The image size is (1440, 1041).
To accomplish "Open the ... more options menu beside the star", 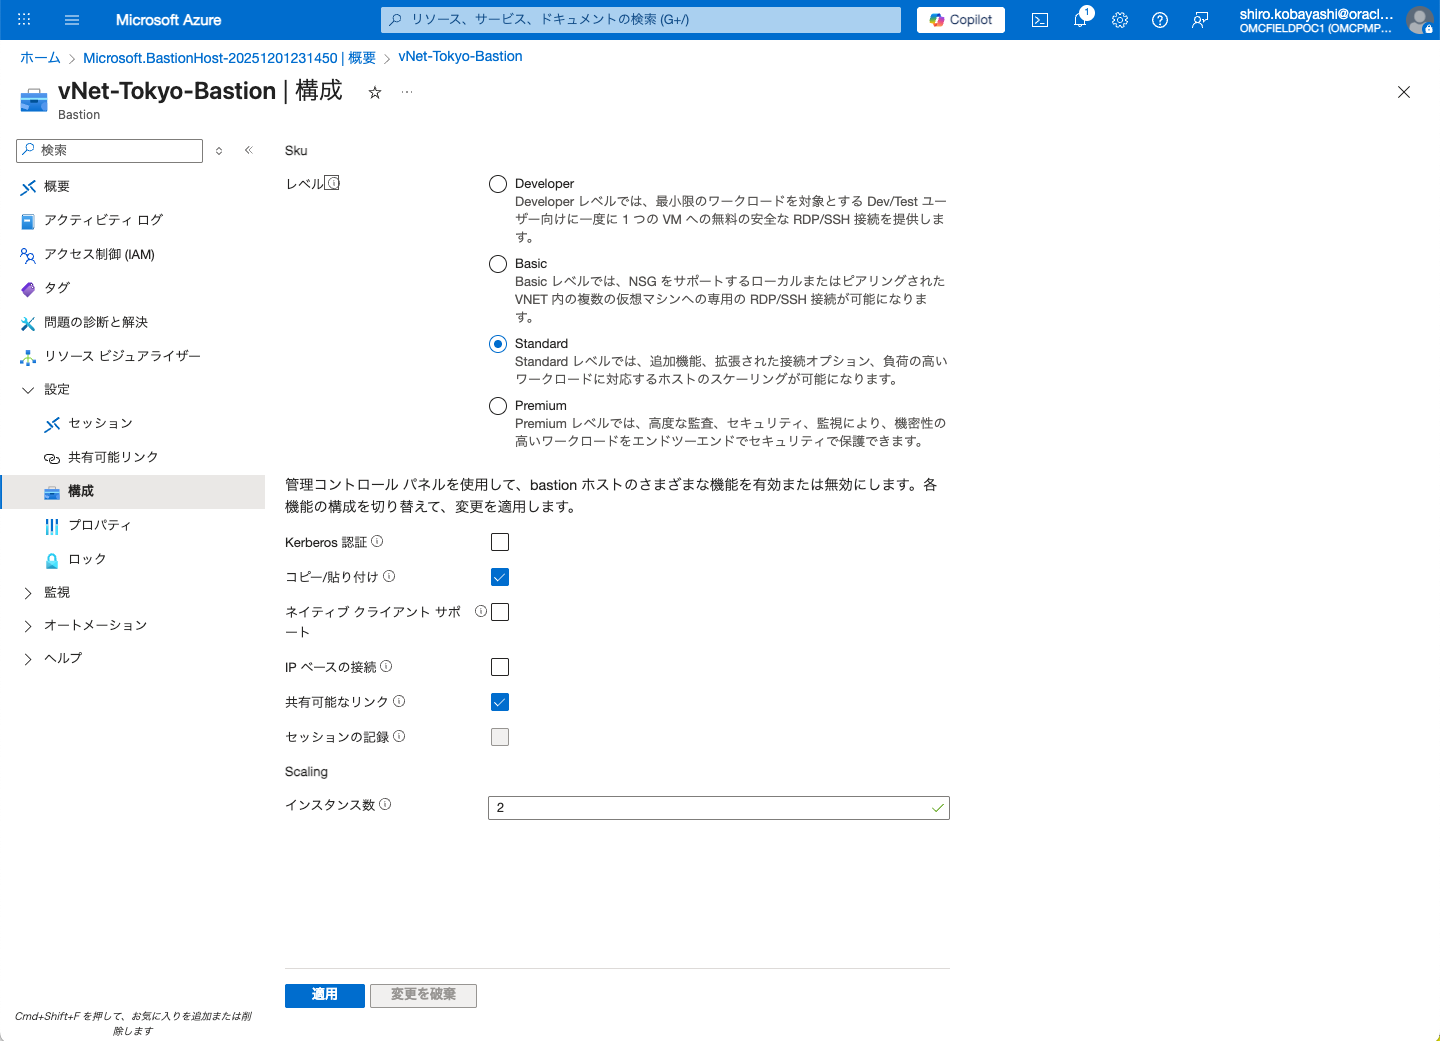I will click(406, 91).
